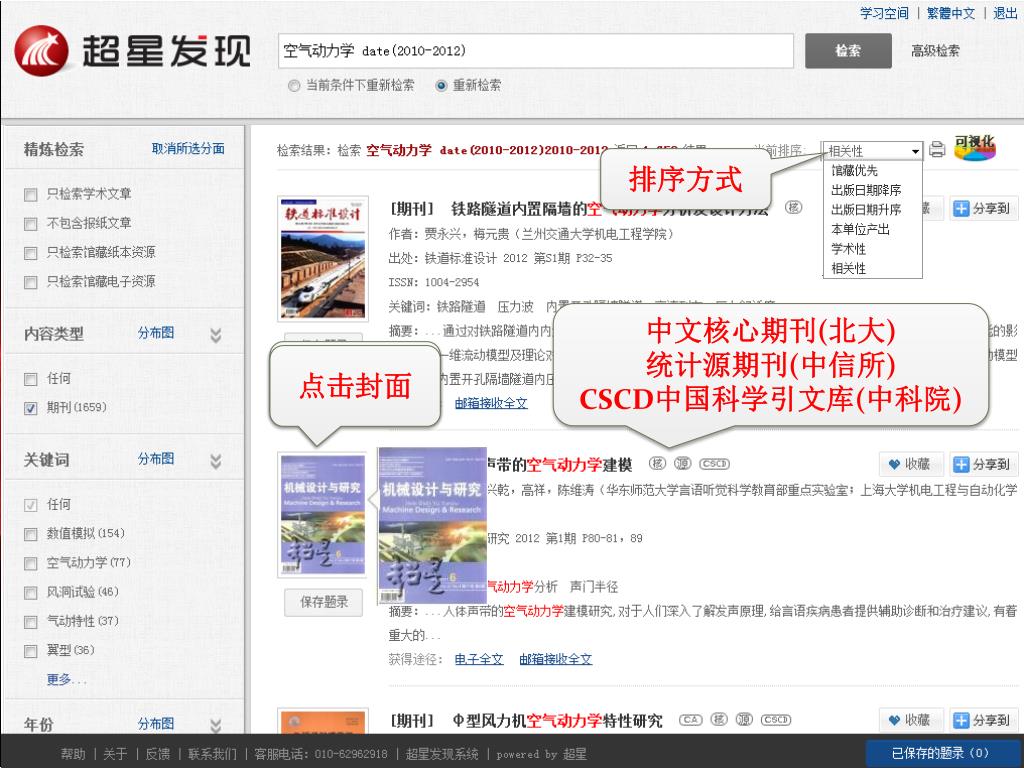This screenshot has width=1024, height=768.
Task: Click the enlarged 机械设计与研究 cover preview
Action: [x=432, y=525]
